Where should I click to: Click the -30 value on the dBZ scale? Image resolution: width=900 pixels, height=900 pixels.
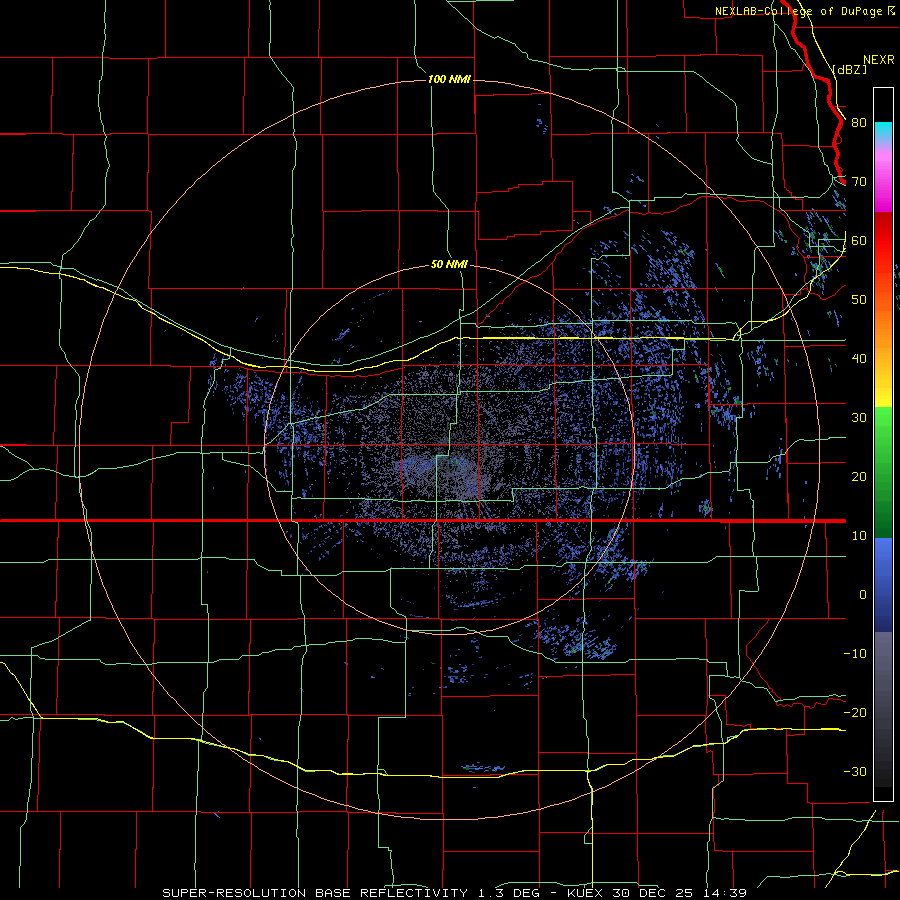point(855,772)
